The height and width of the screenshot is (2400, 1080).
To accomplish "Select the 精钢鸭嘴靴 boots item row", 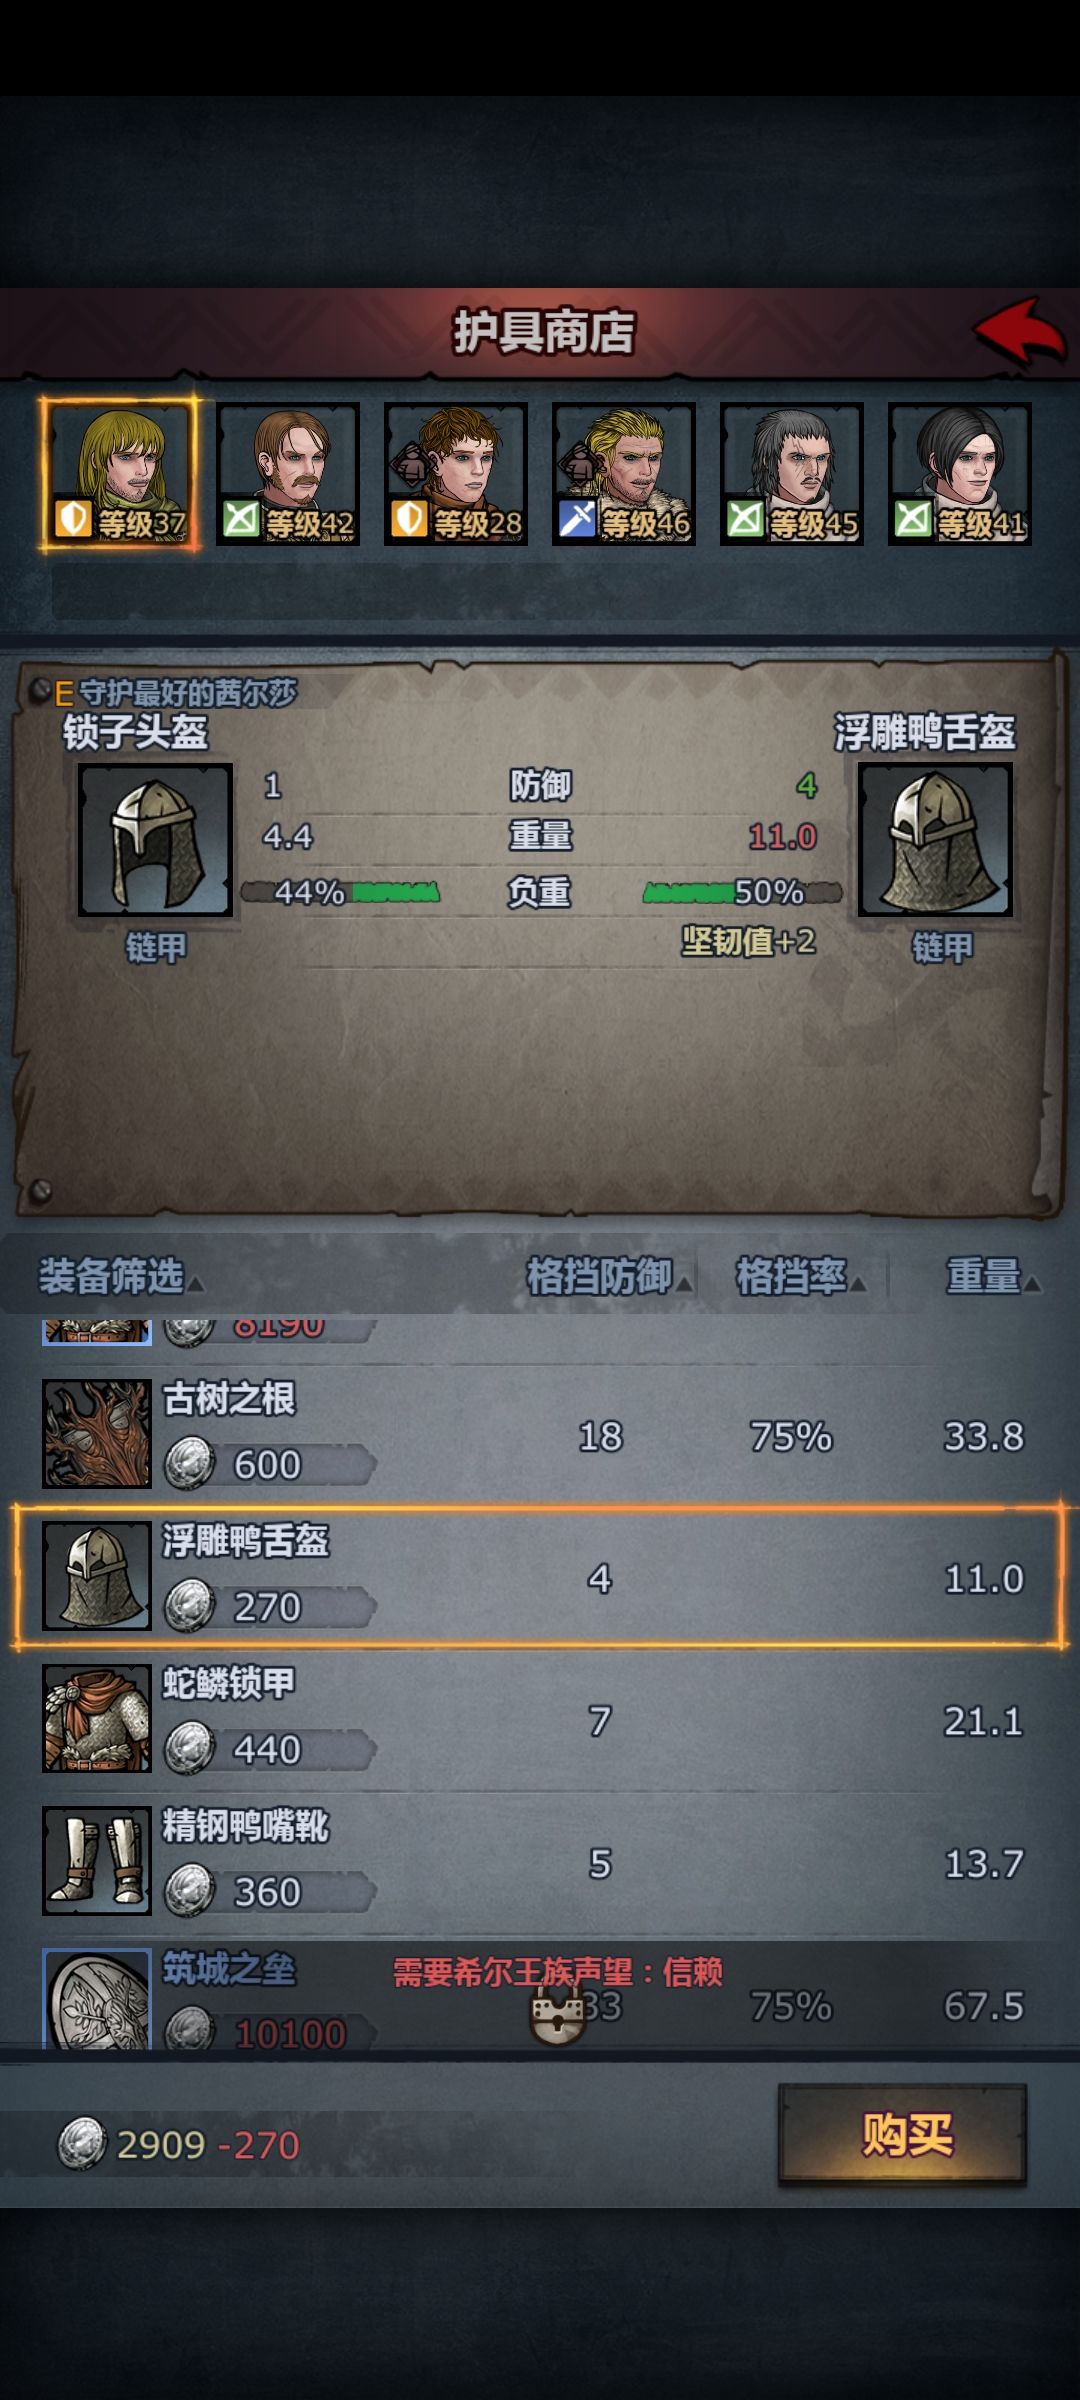I will coord(540,1862).
